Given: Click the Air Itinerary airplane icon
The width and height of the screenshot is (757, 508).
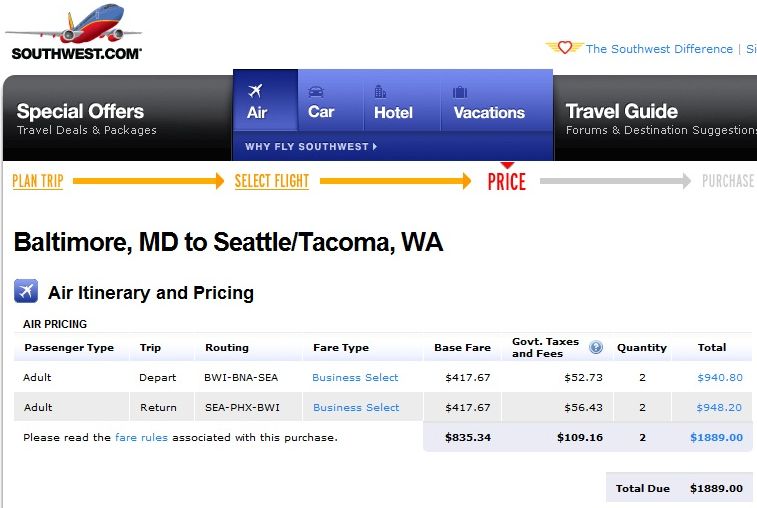Looking at the screenshot, I should coord(26,291).
